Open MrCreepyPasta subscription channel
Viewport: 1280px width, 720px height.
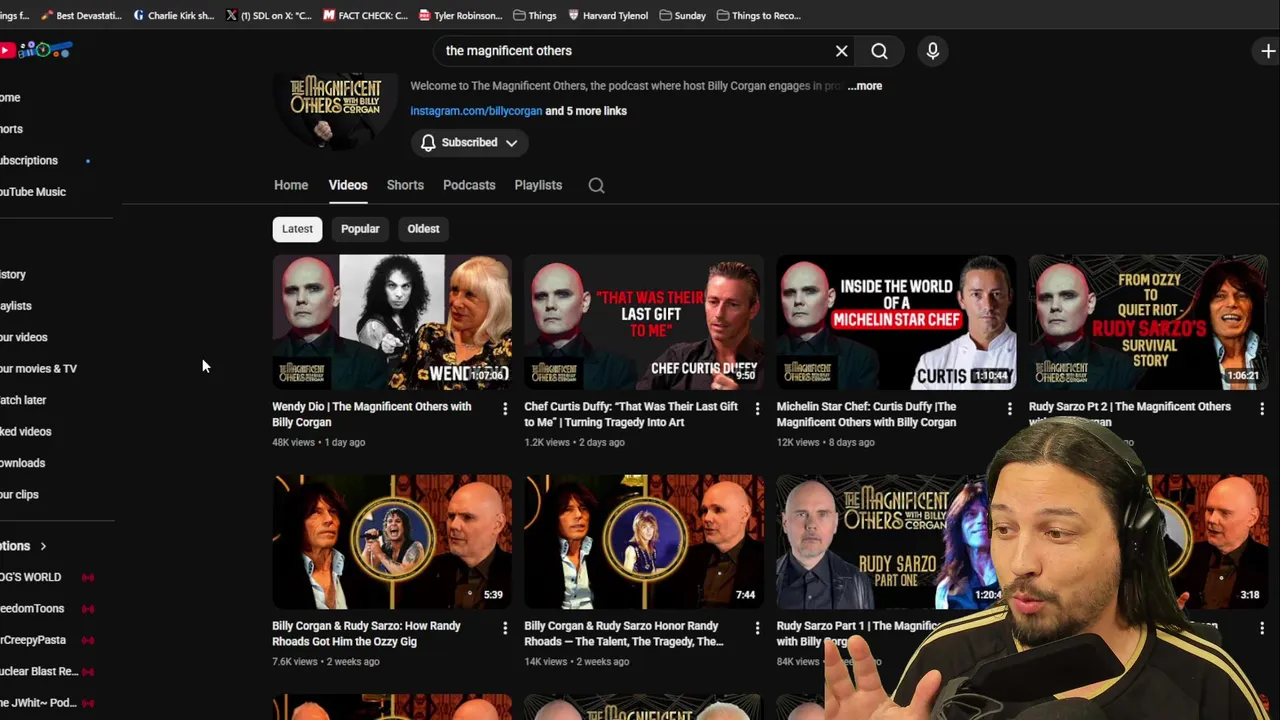(33, 640)
